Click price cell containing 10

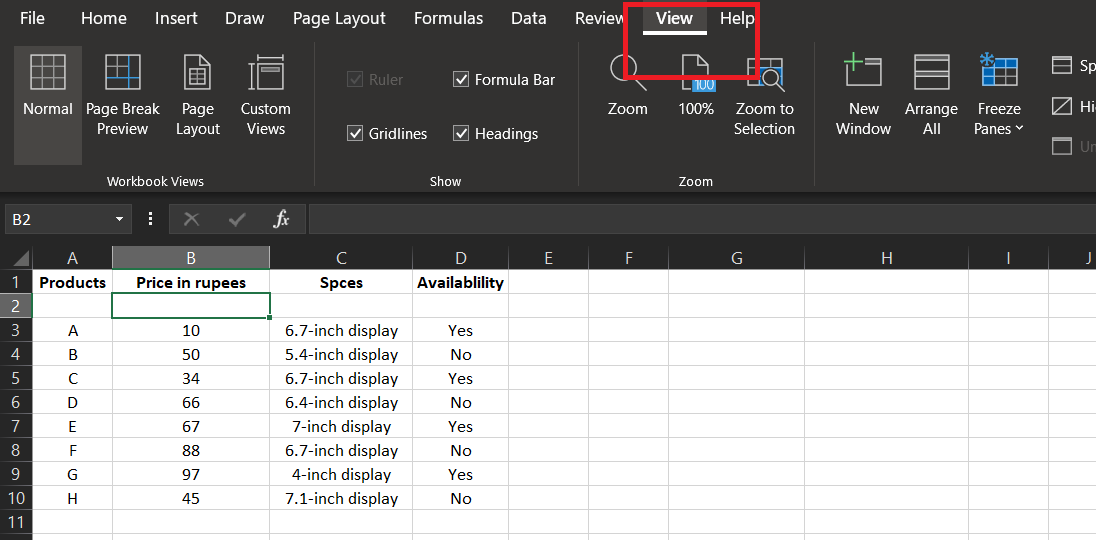tap(191, 330)
